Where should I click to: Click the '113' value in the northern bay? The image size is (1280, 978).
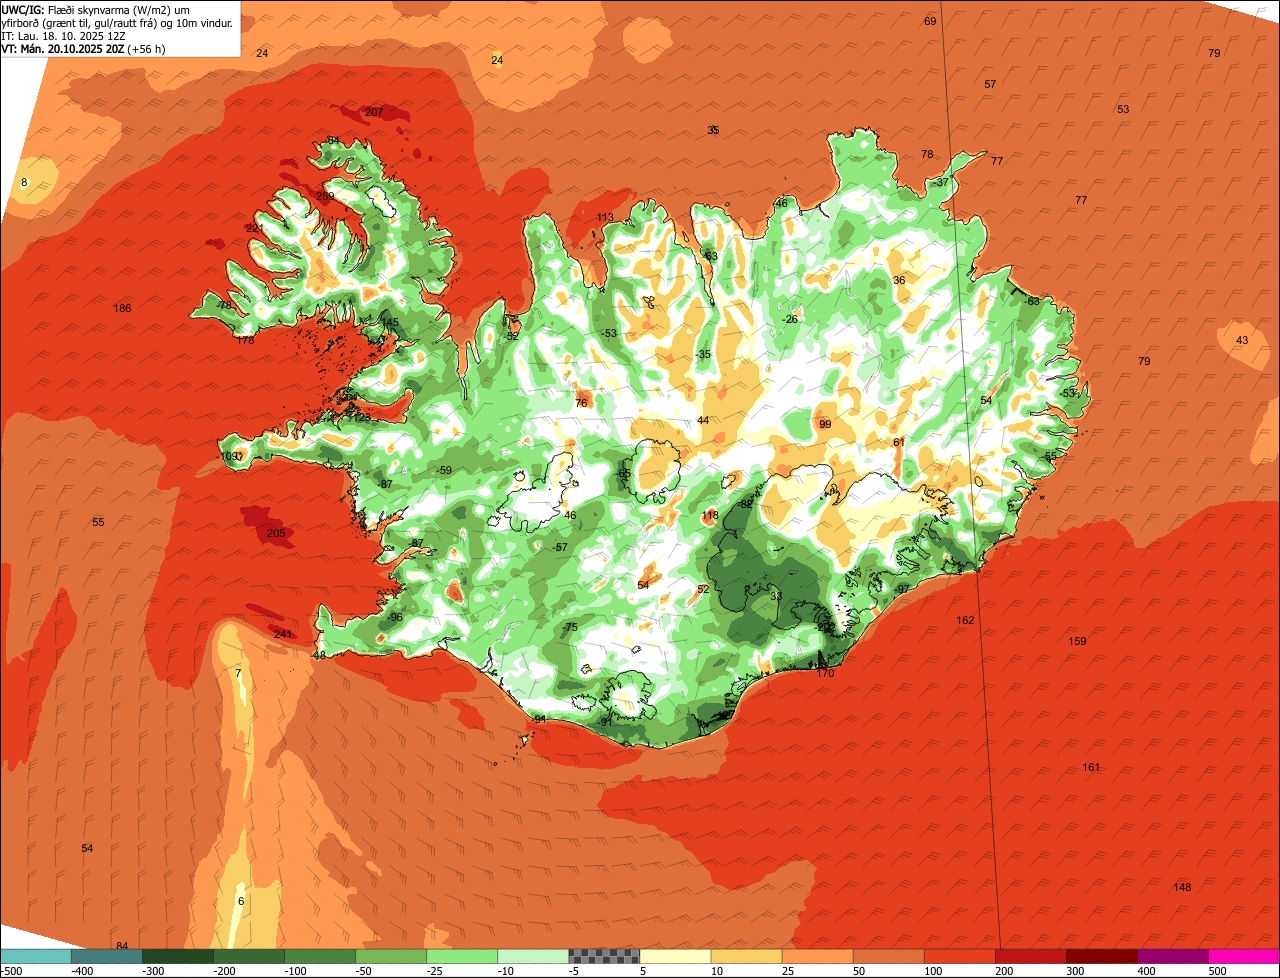(605, 217)
